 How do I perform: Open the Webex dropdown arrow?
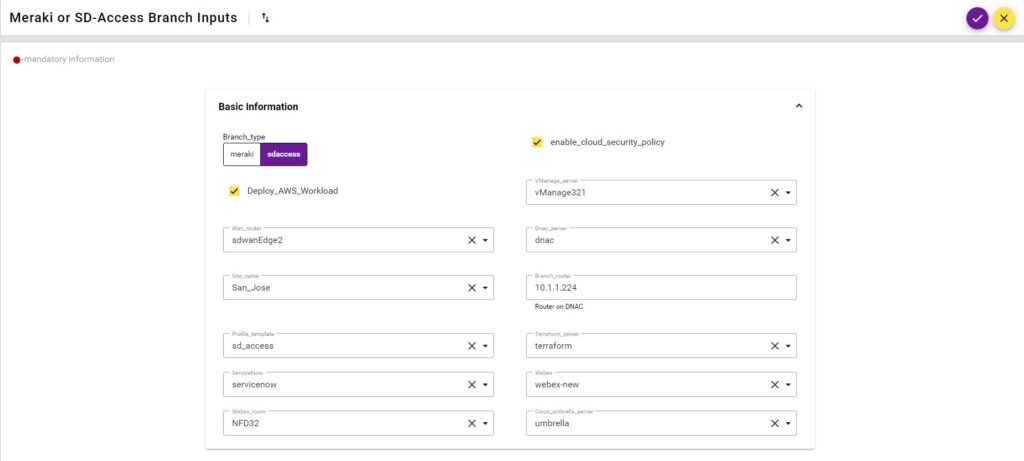788,385
